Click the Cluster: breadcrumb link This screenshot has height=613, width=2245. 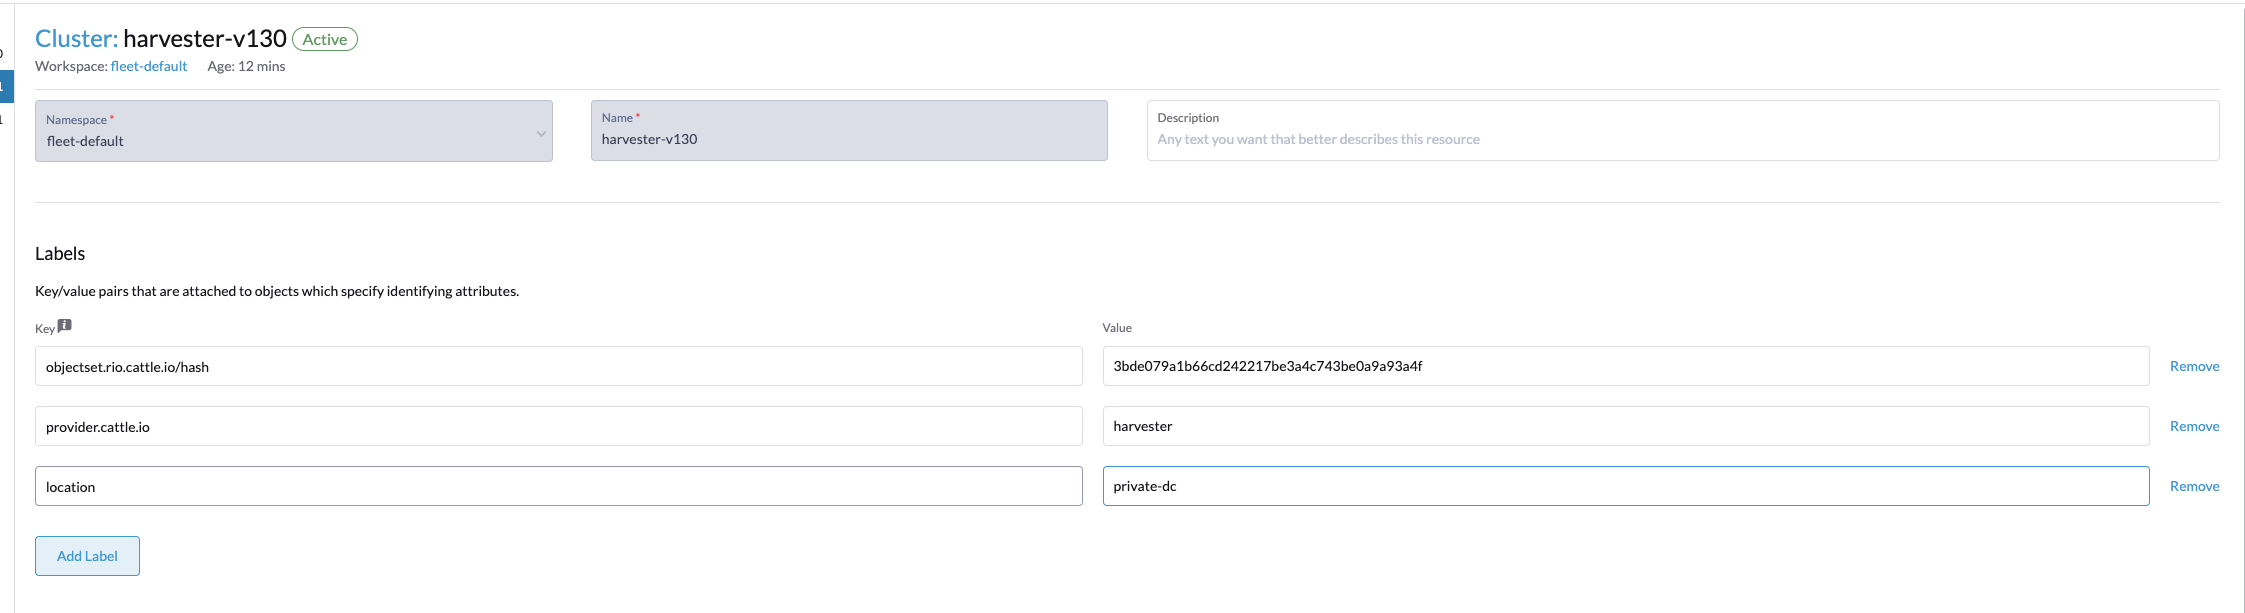click(76, 39)
